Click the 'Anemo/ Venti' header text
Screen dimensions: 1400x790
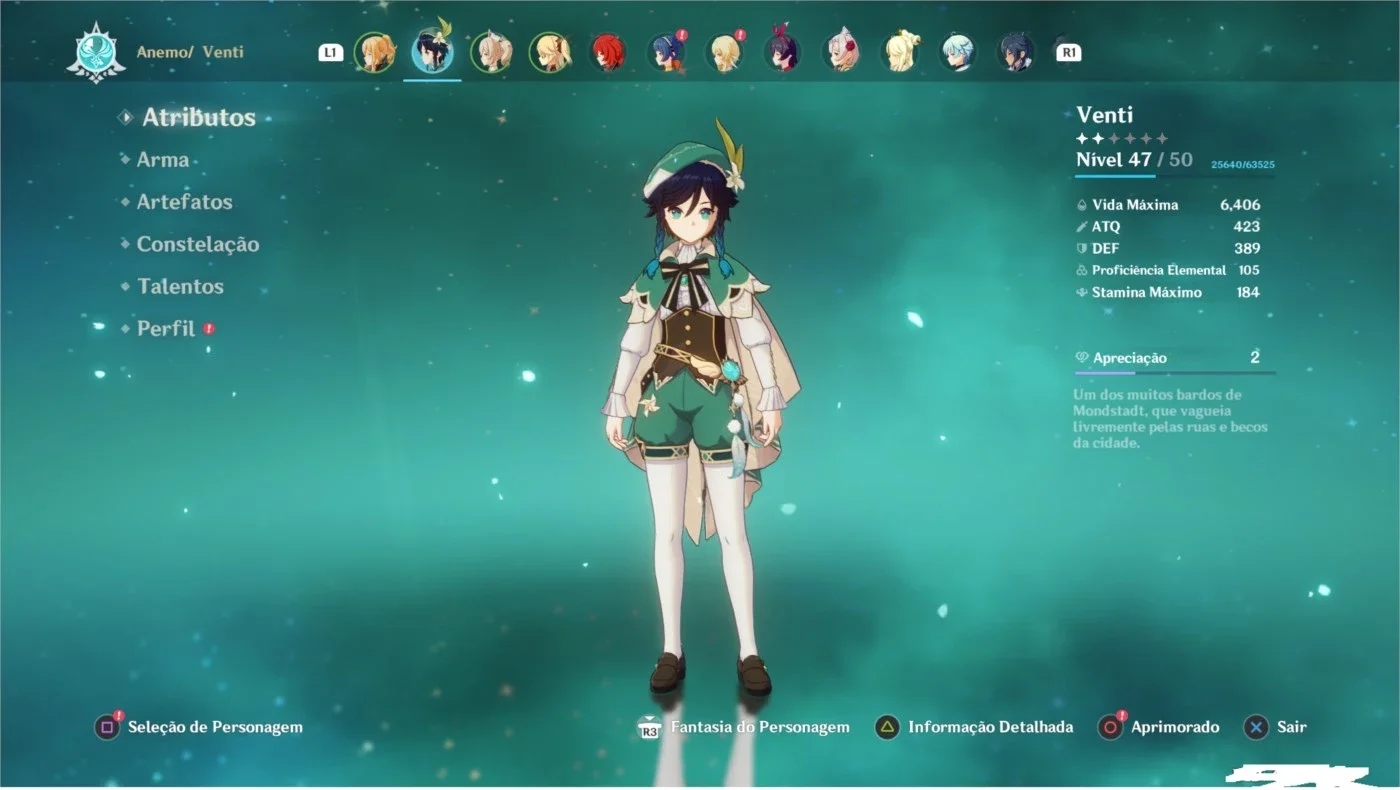click(x=190, y=52)
